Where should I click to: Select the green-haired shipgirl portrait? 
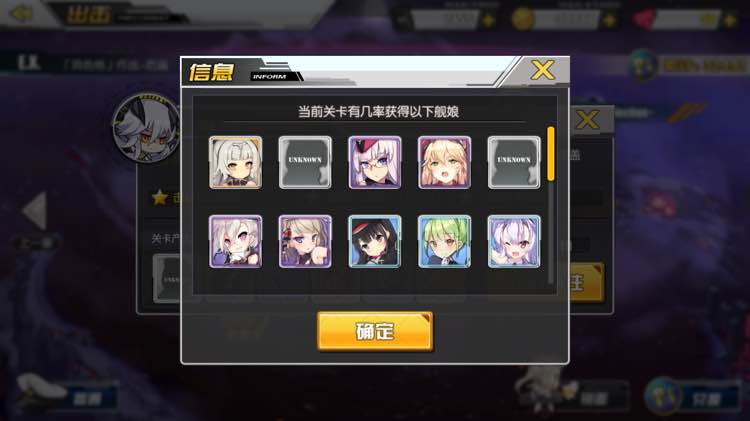444,241
